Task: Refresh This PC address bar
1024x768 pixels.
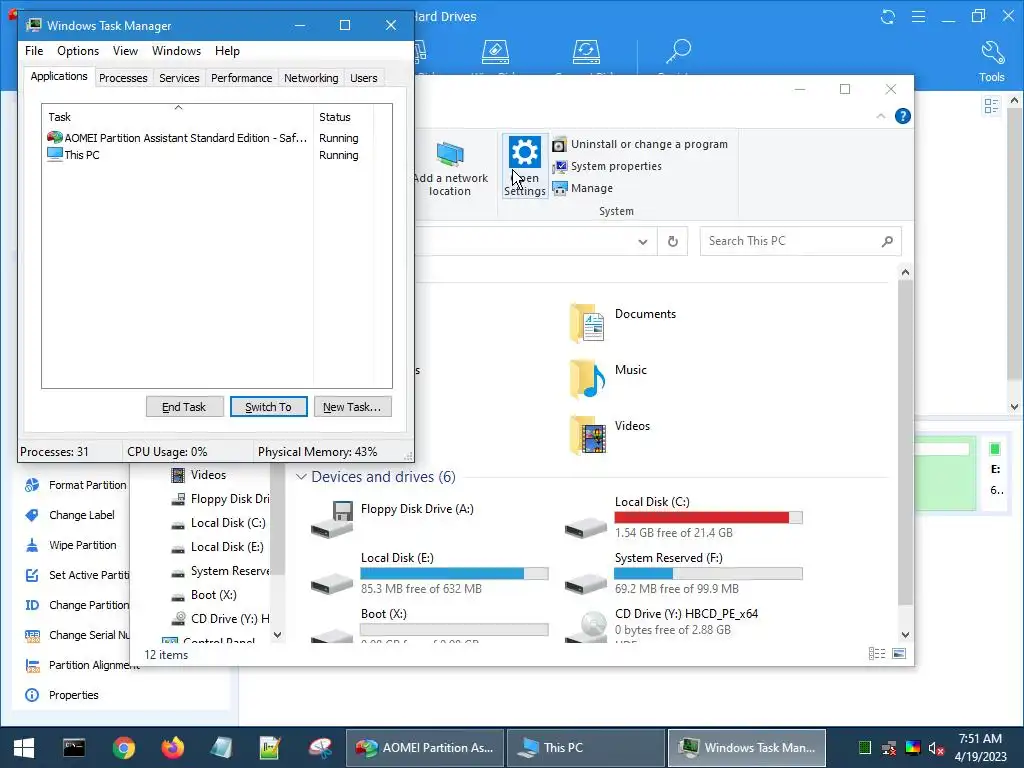Action: tap(673, 242)
